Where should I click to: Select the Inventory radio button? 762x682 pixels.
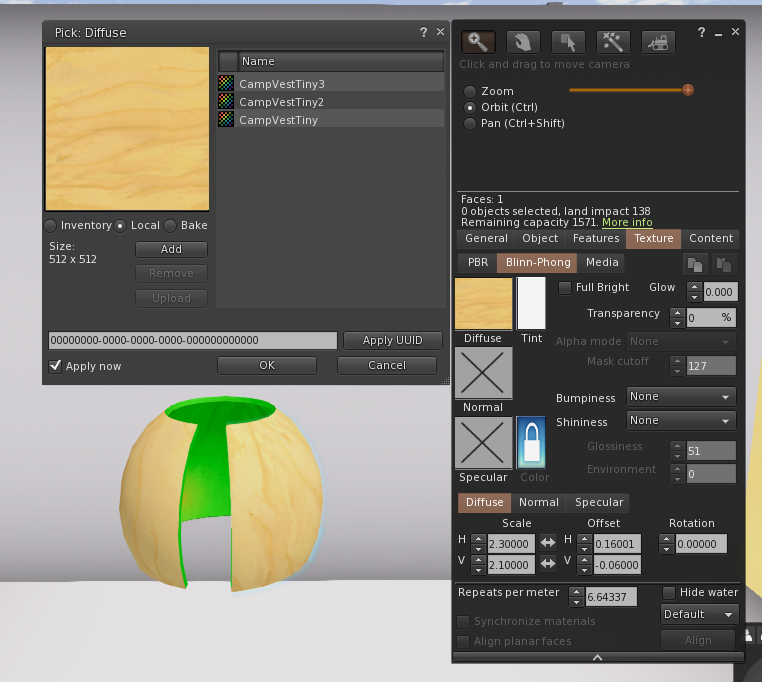coord(51,226)
